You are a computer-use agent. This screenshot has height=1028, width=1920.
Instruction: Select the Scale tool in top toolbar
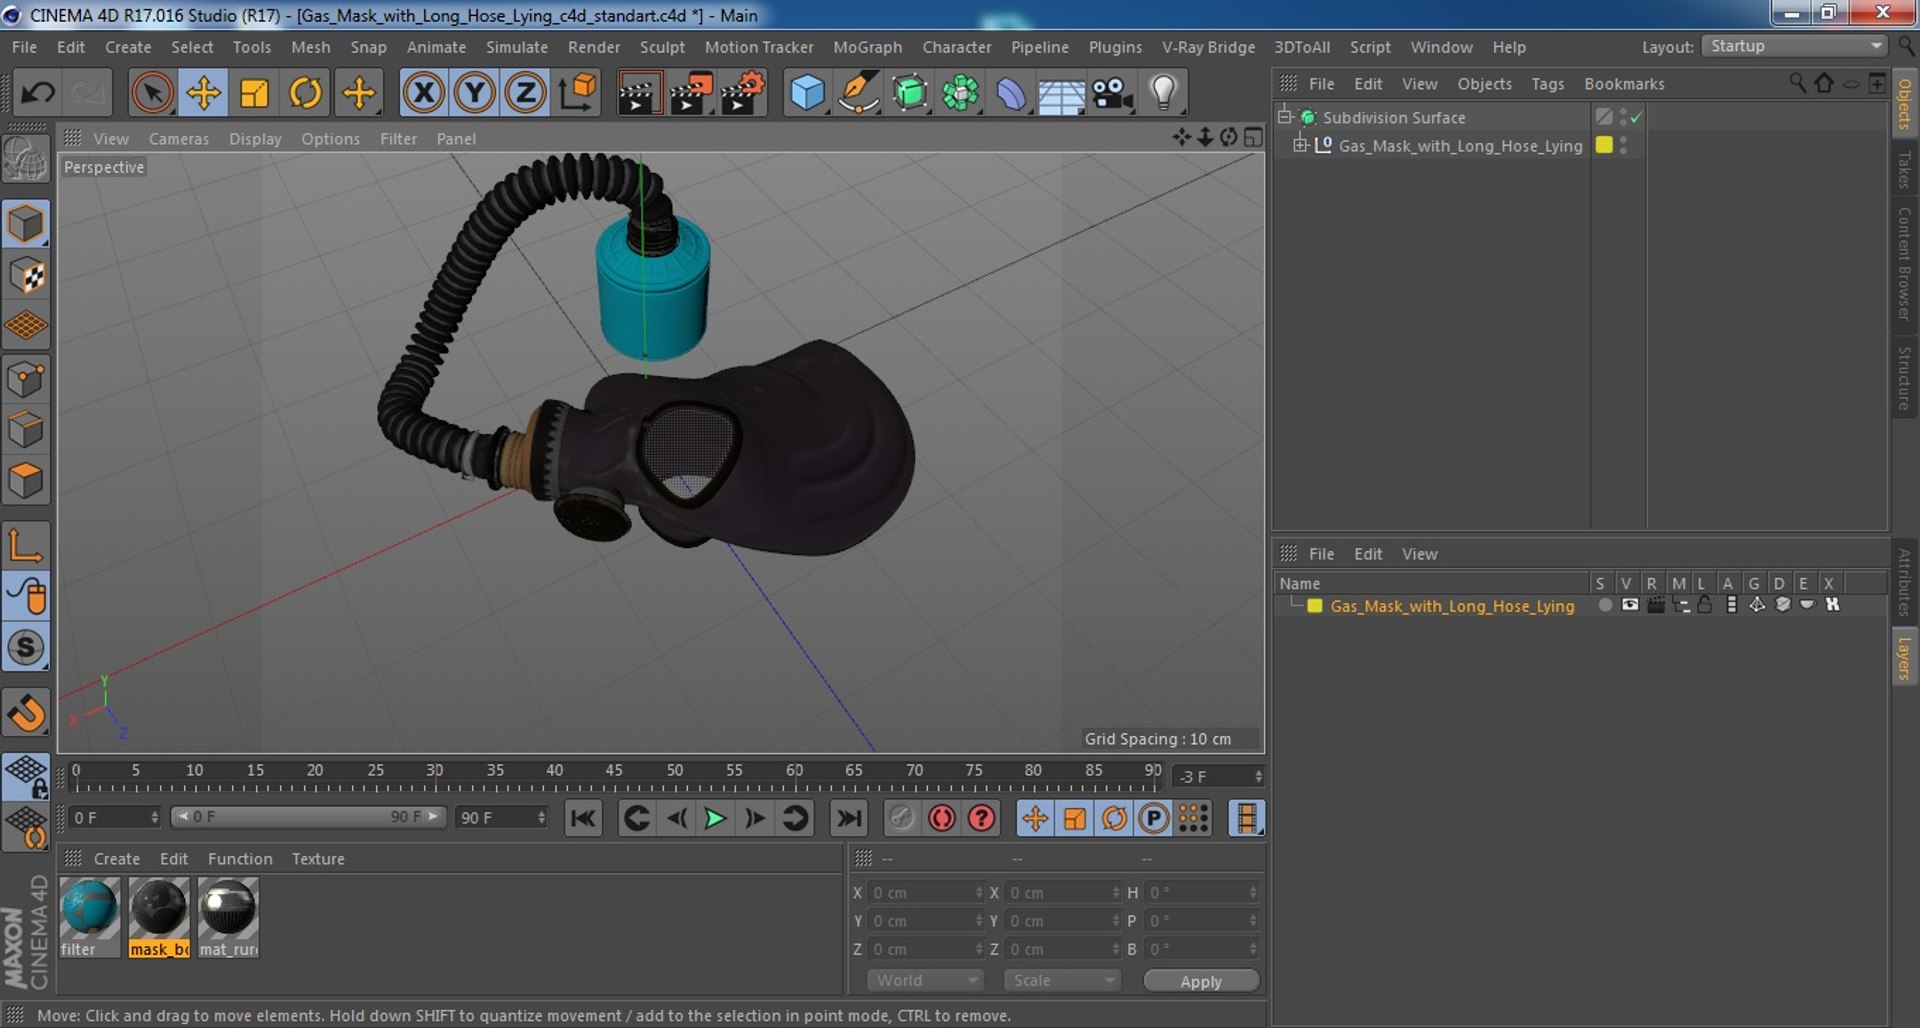click(254, 93)
